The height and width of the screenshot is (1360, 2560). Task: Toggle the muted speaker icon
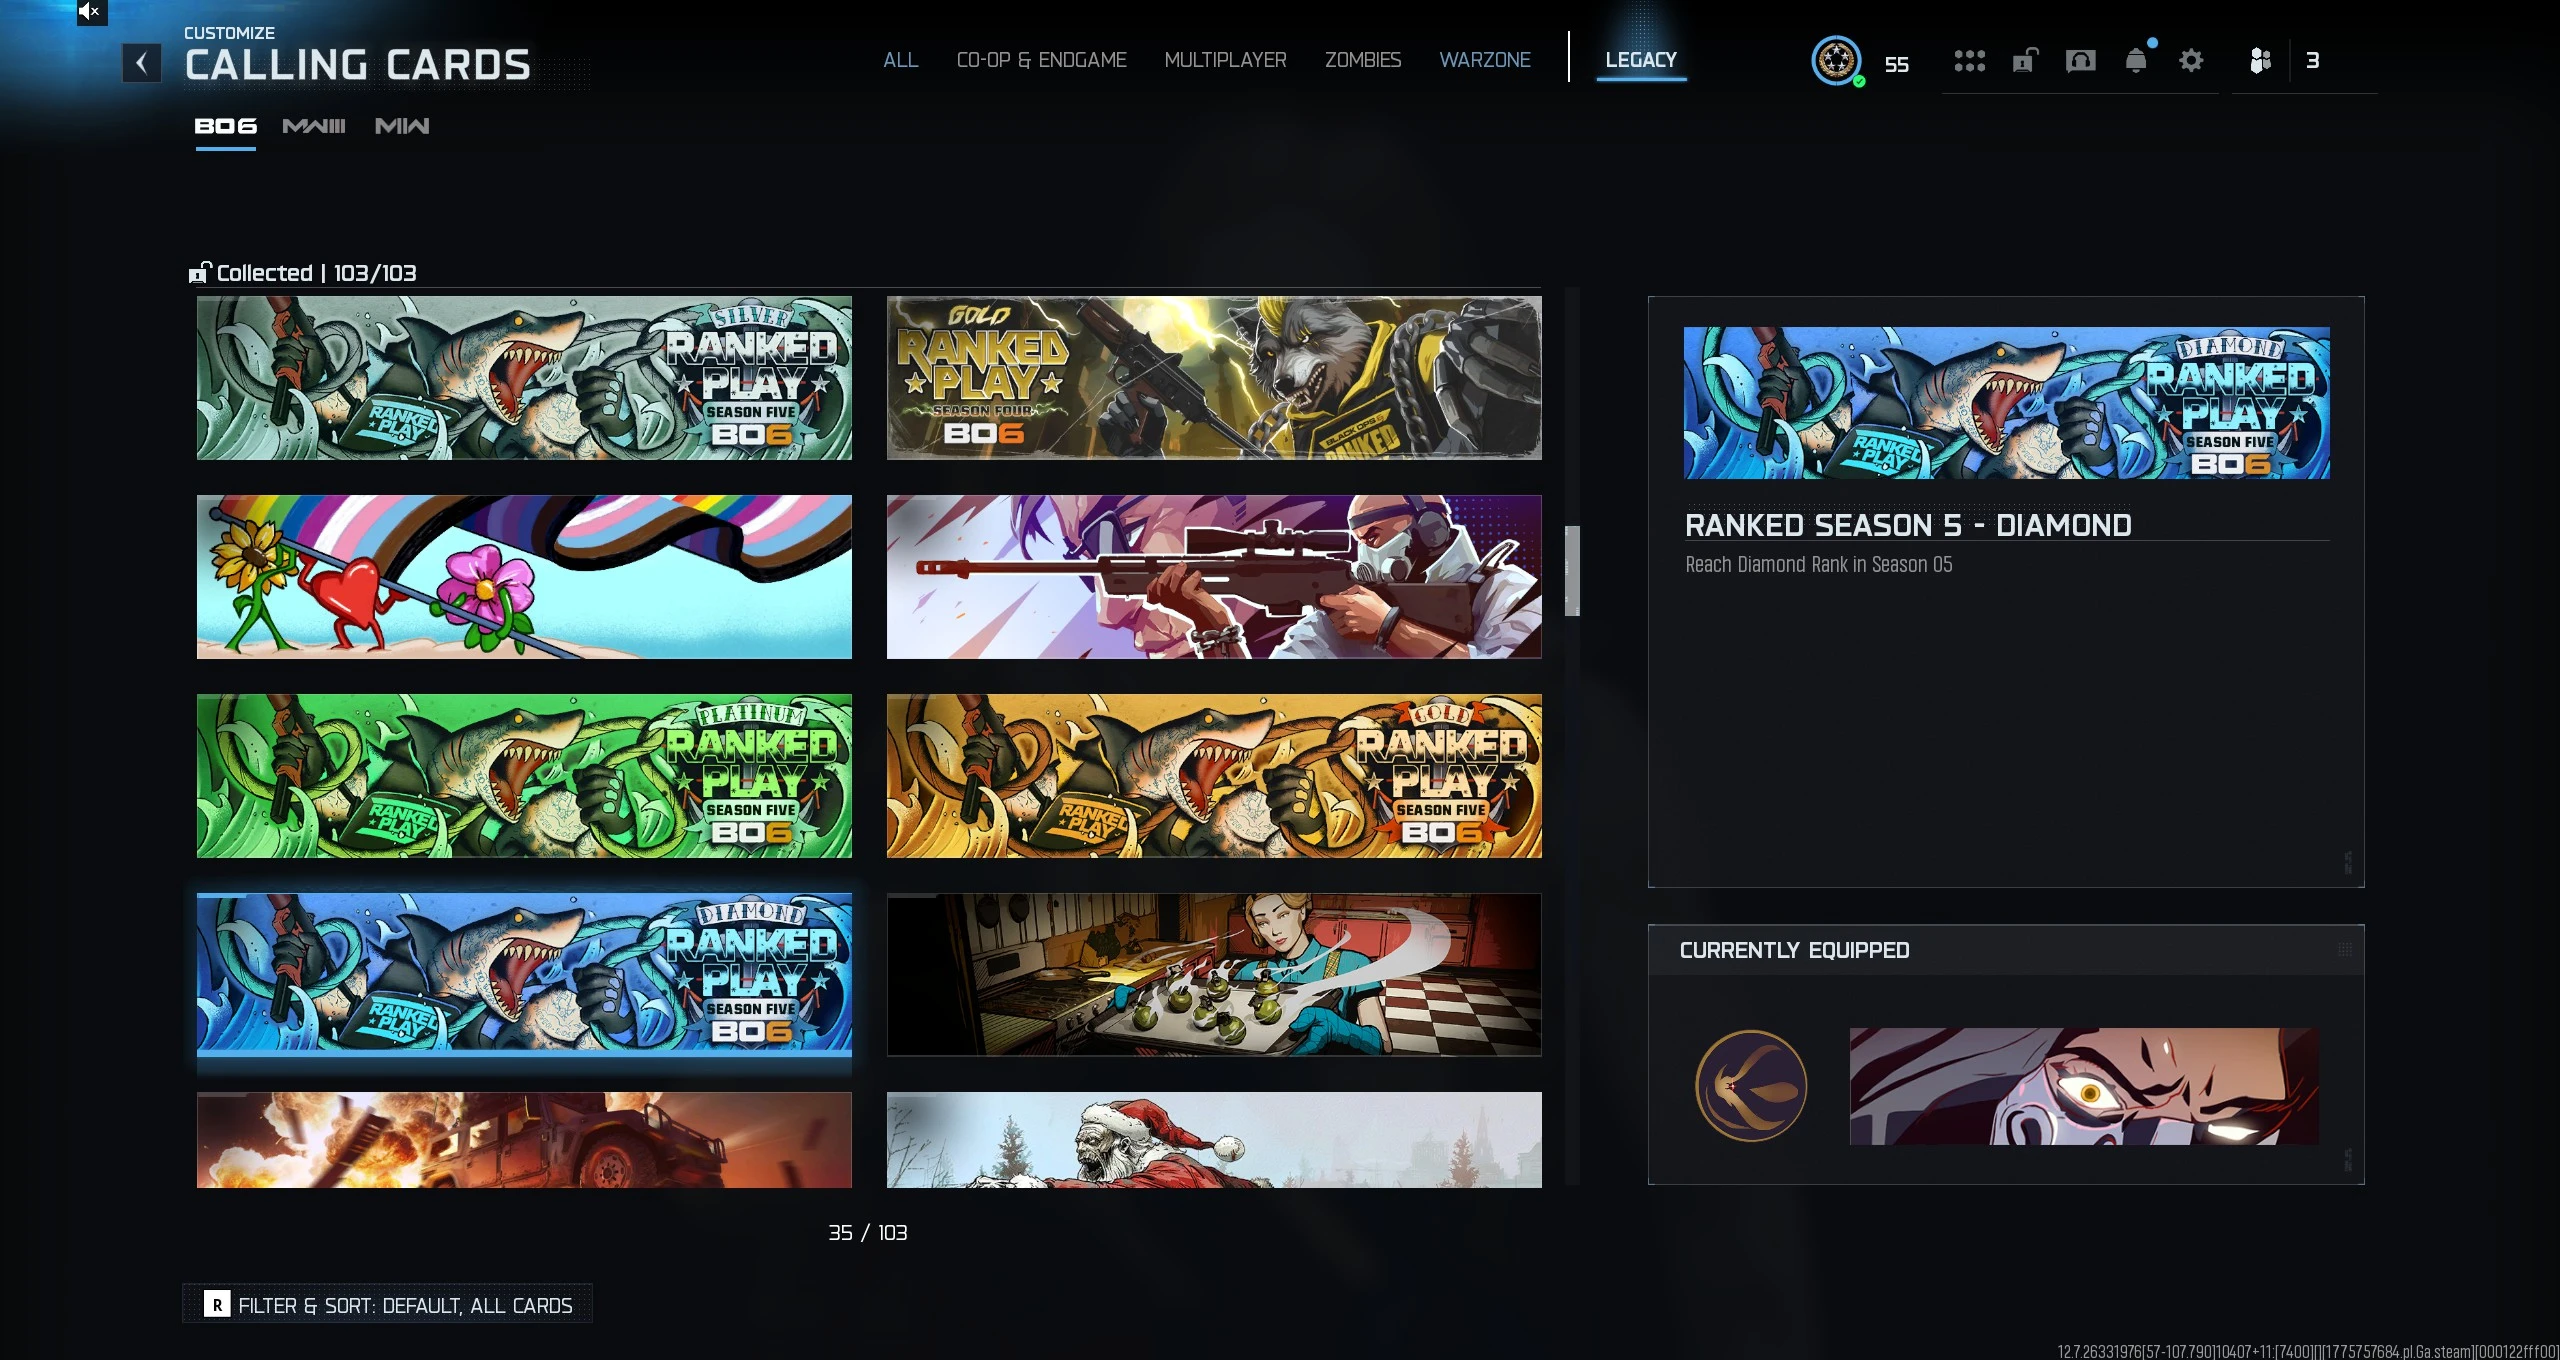click(x=90, y=12)
